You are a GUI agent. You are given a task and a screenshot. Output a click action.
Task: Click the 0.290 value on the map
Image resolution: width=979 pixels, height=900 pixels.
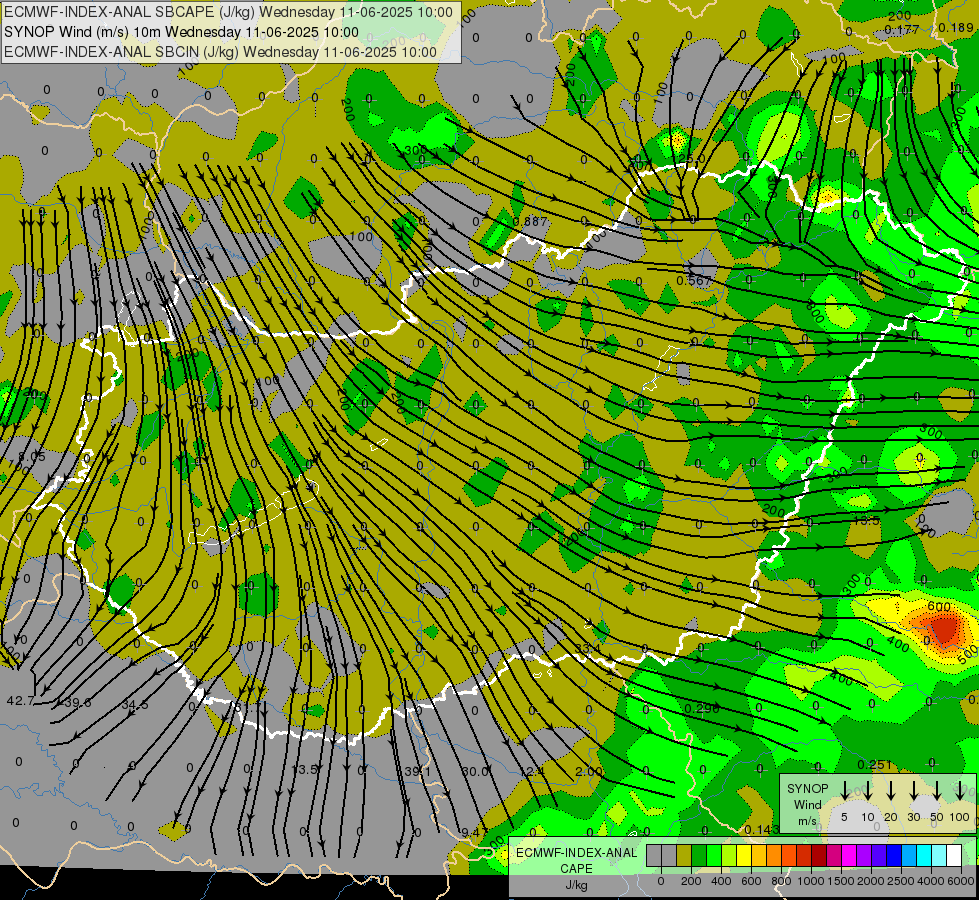click(702, 708)
